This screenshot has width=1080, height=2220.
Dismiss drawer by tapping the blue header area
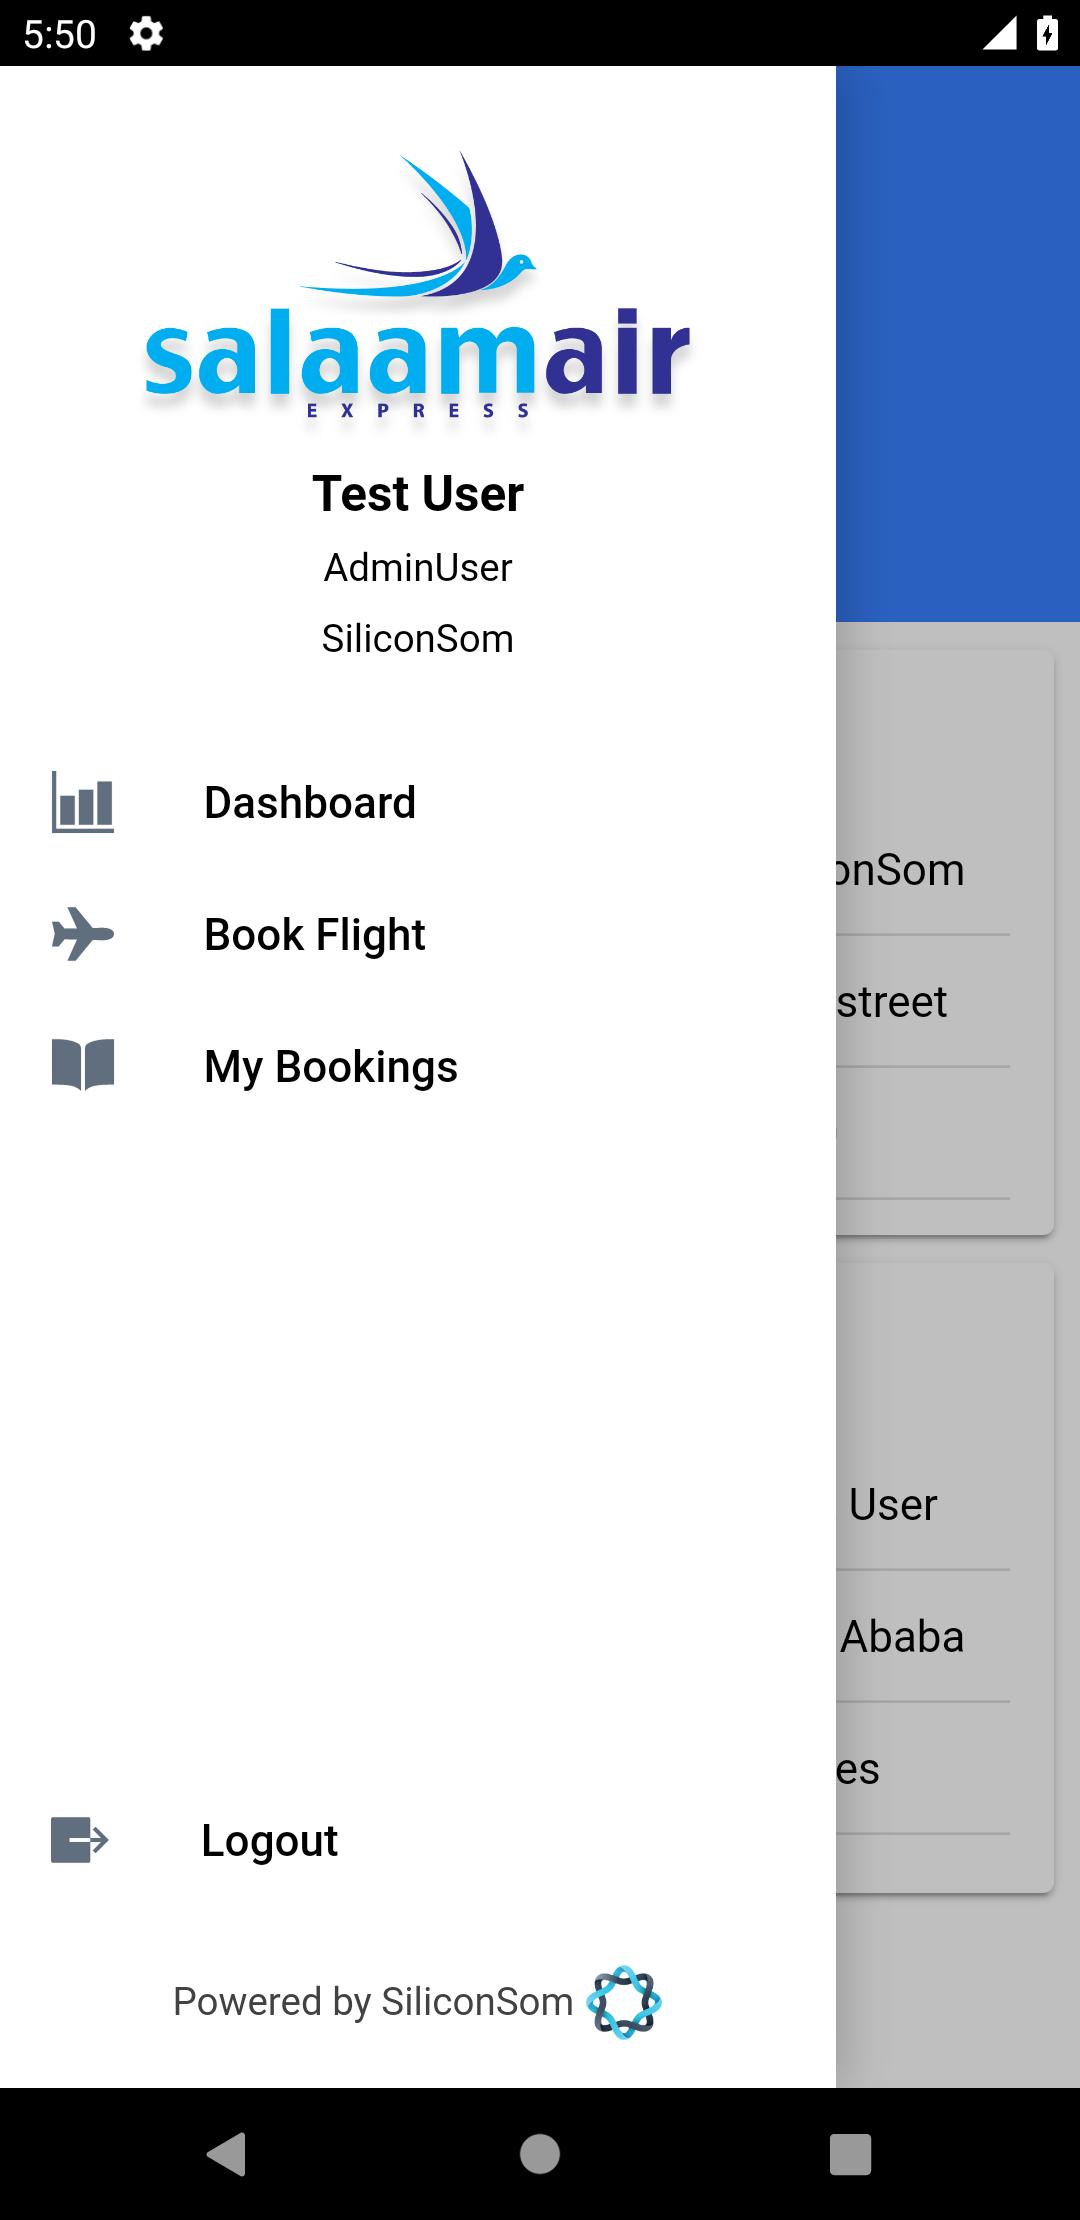coord(958,340)
